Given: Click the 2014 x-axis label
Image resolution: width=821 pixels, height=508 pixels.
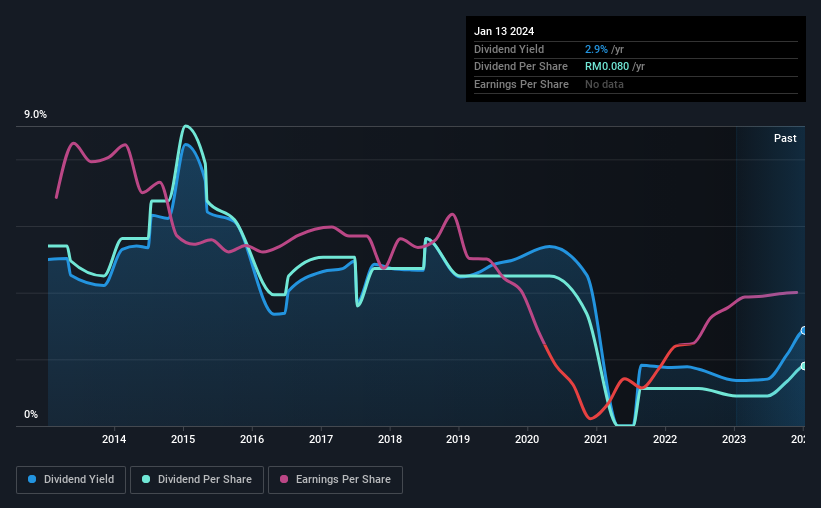Looking at the screenshot, I should [114, 439].
